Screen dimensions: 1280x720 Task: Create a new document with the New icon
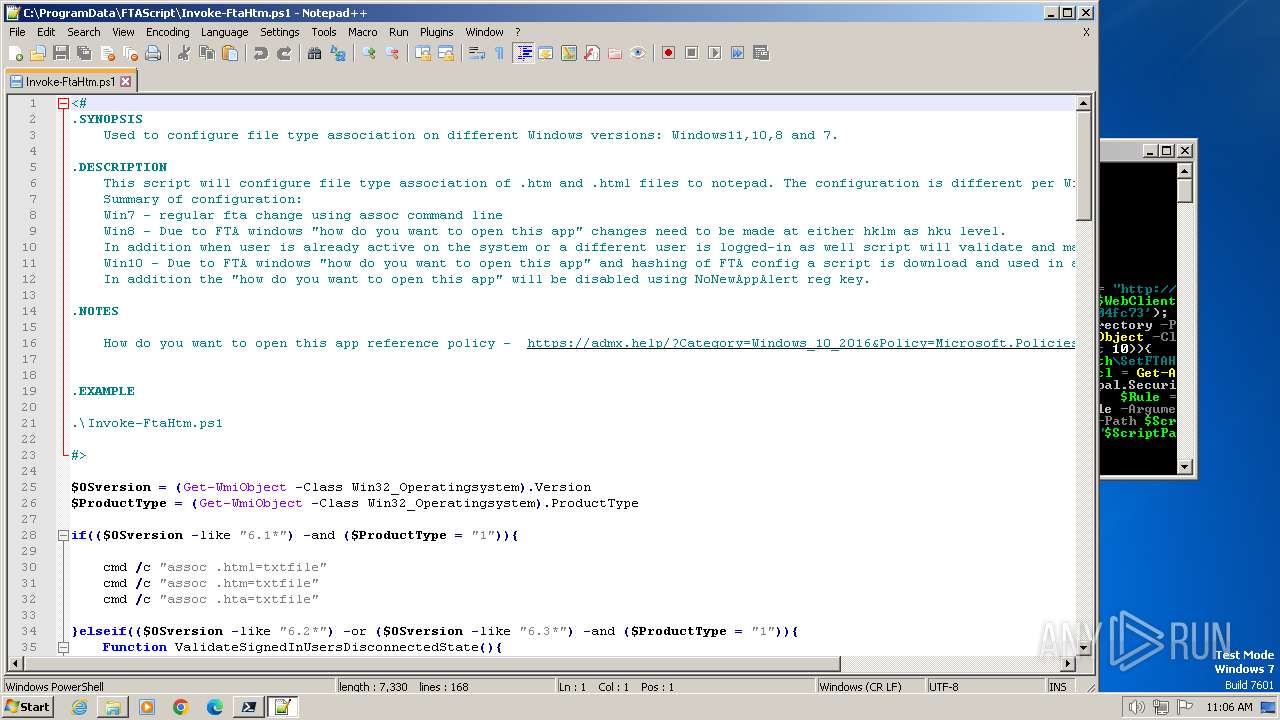click(17, 53)
